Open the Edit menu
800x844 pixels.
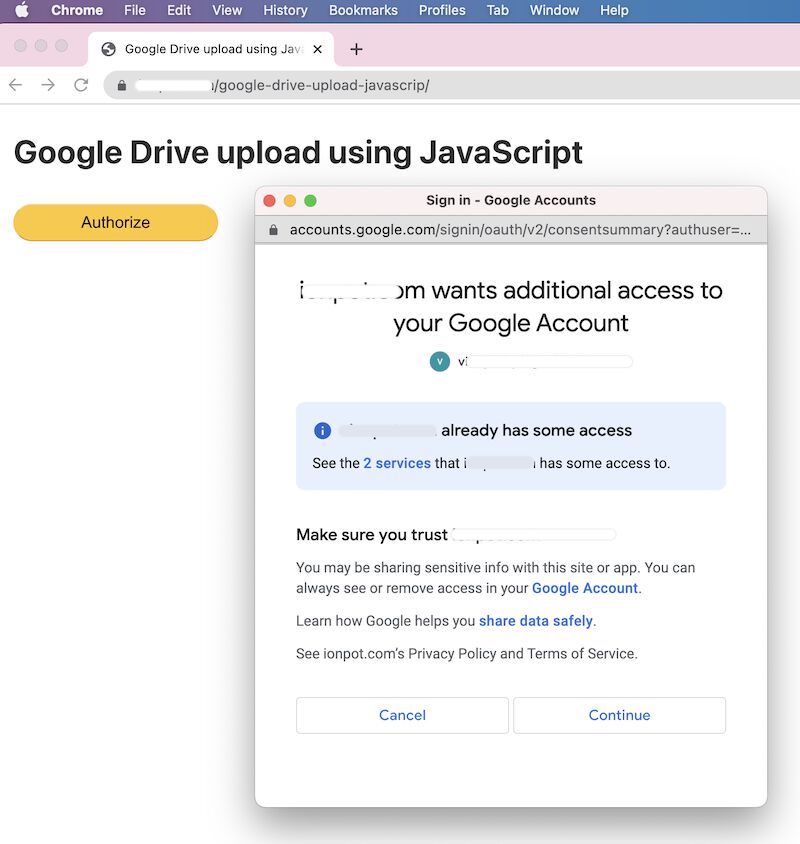click(179, 10)
